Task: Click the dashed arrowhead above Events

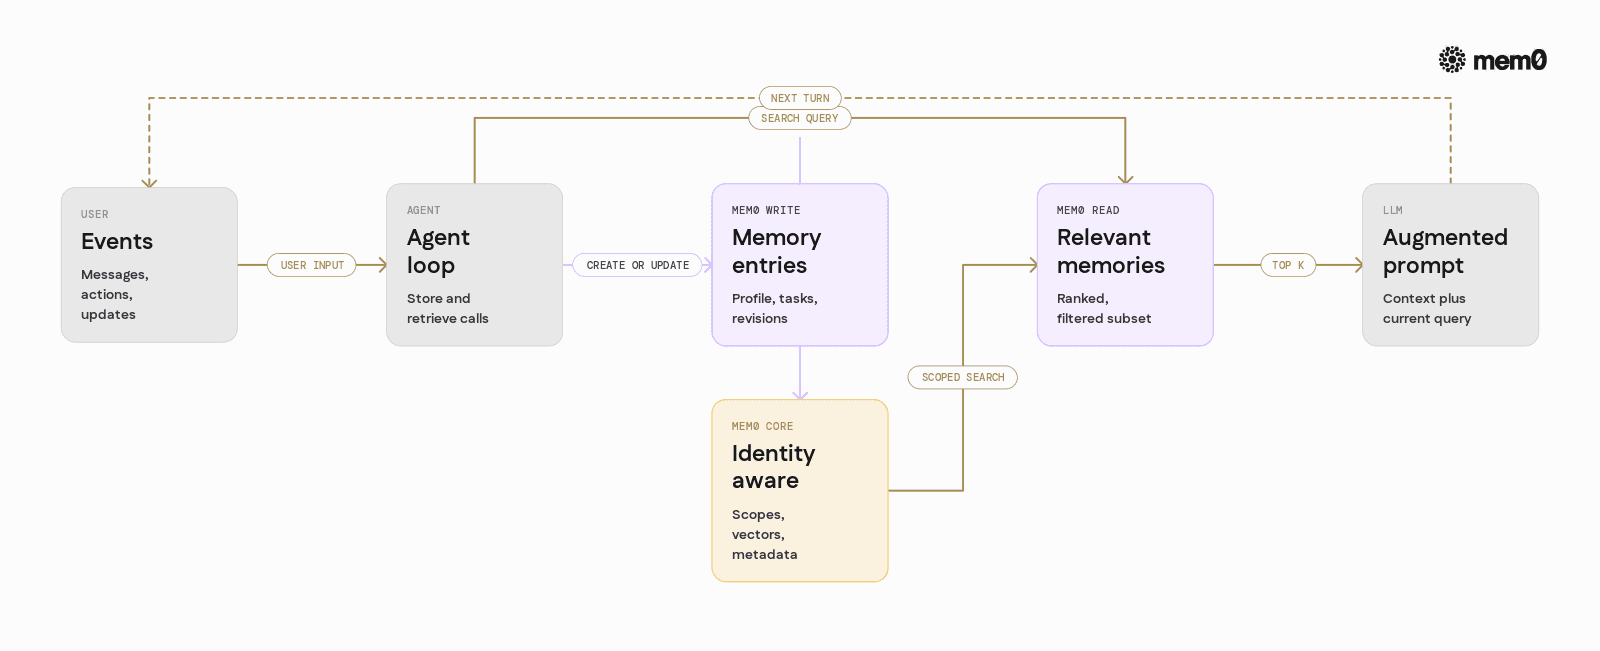Action: click(x=149, y=182)
